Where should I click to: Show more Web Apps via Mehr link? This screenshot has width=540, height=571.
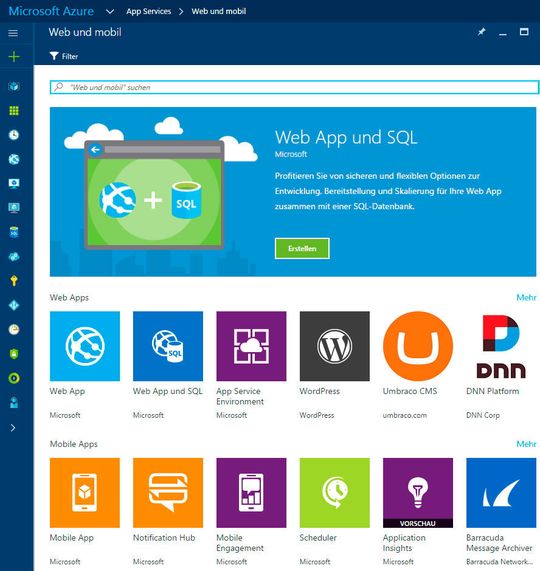pyautogui.click(x=526, y=298)
